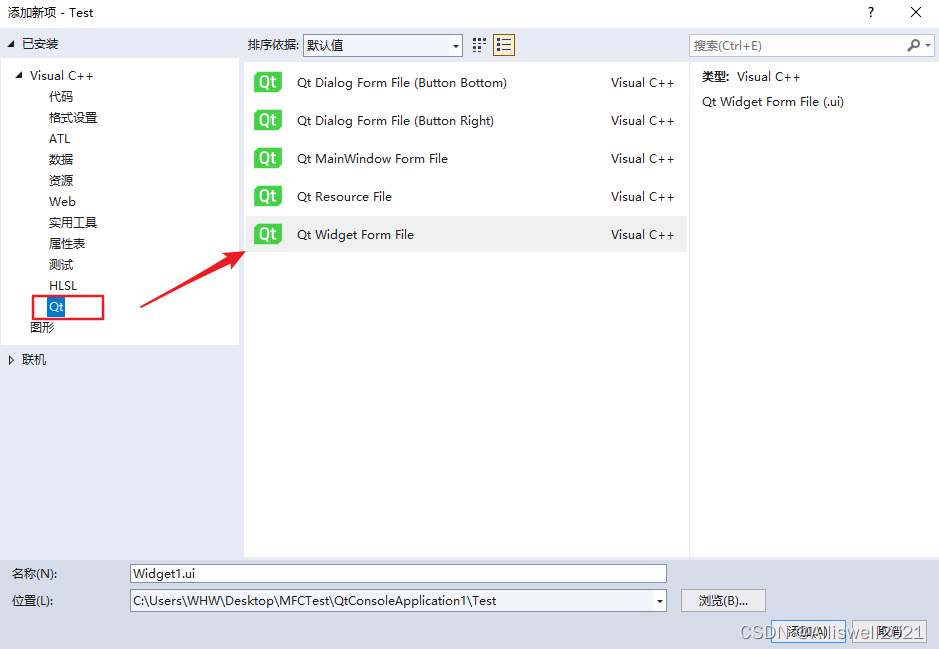This screenshot has width=939, height=649.
Task: Open the sort by dropdown
Action: pos(383,46)
